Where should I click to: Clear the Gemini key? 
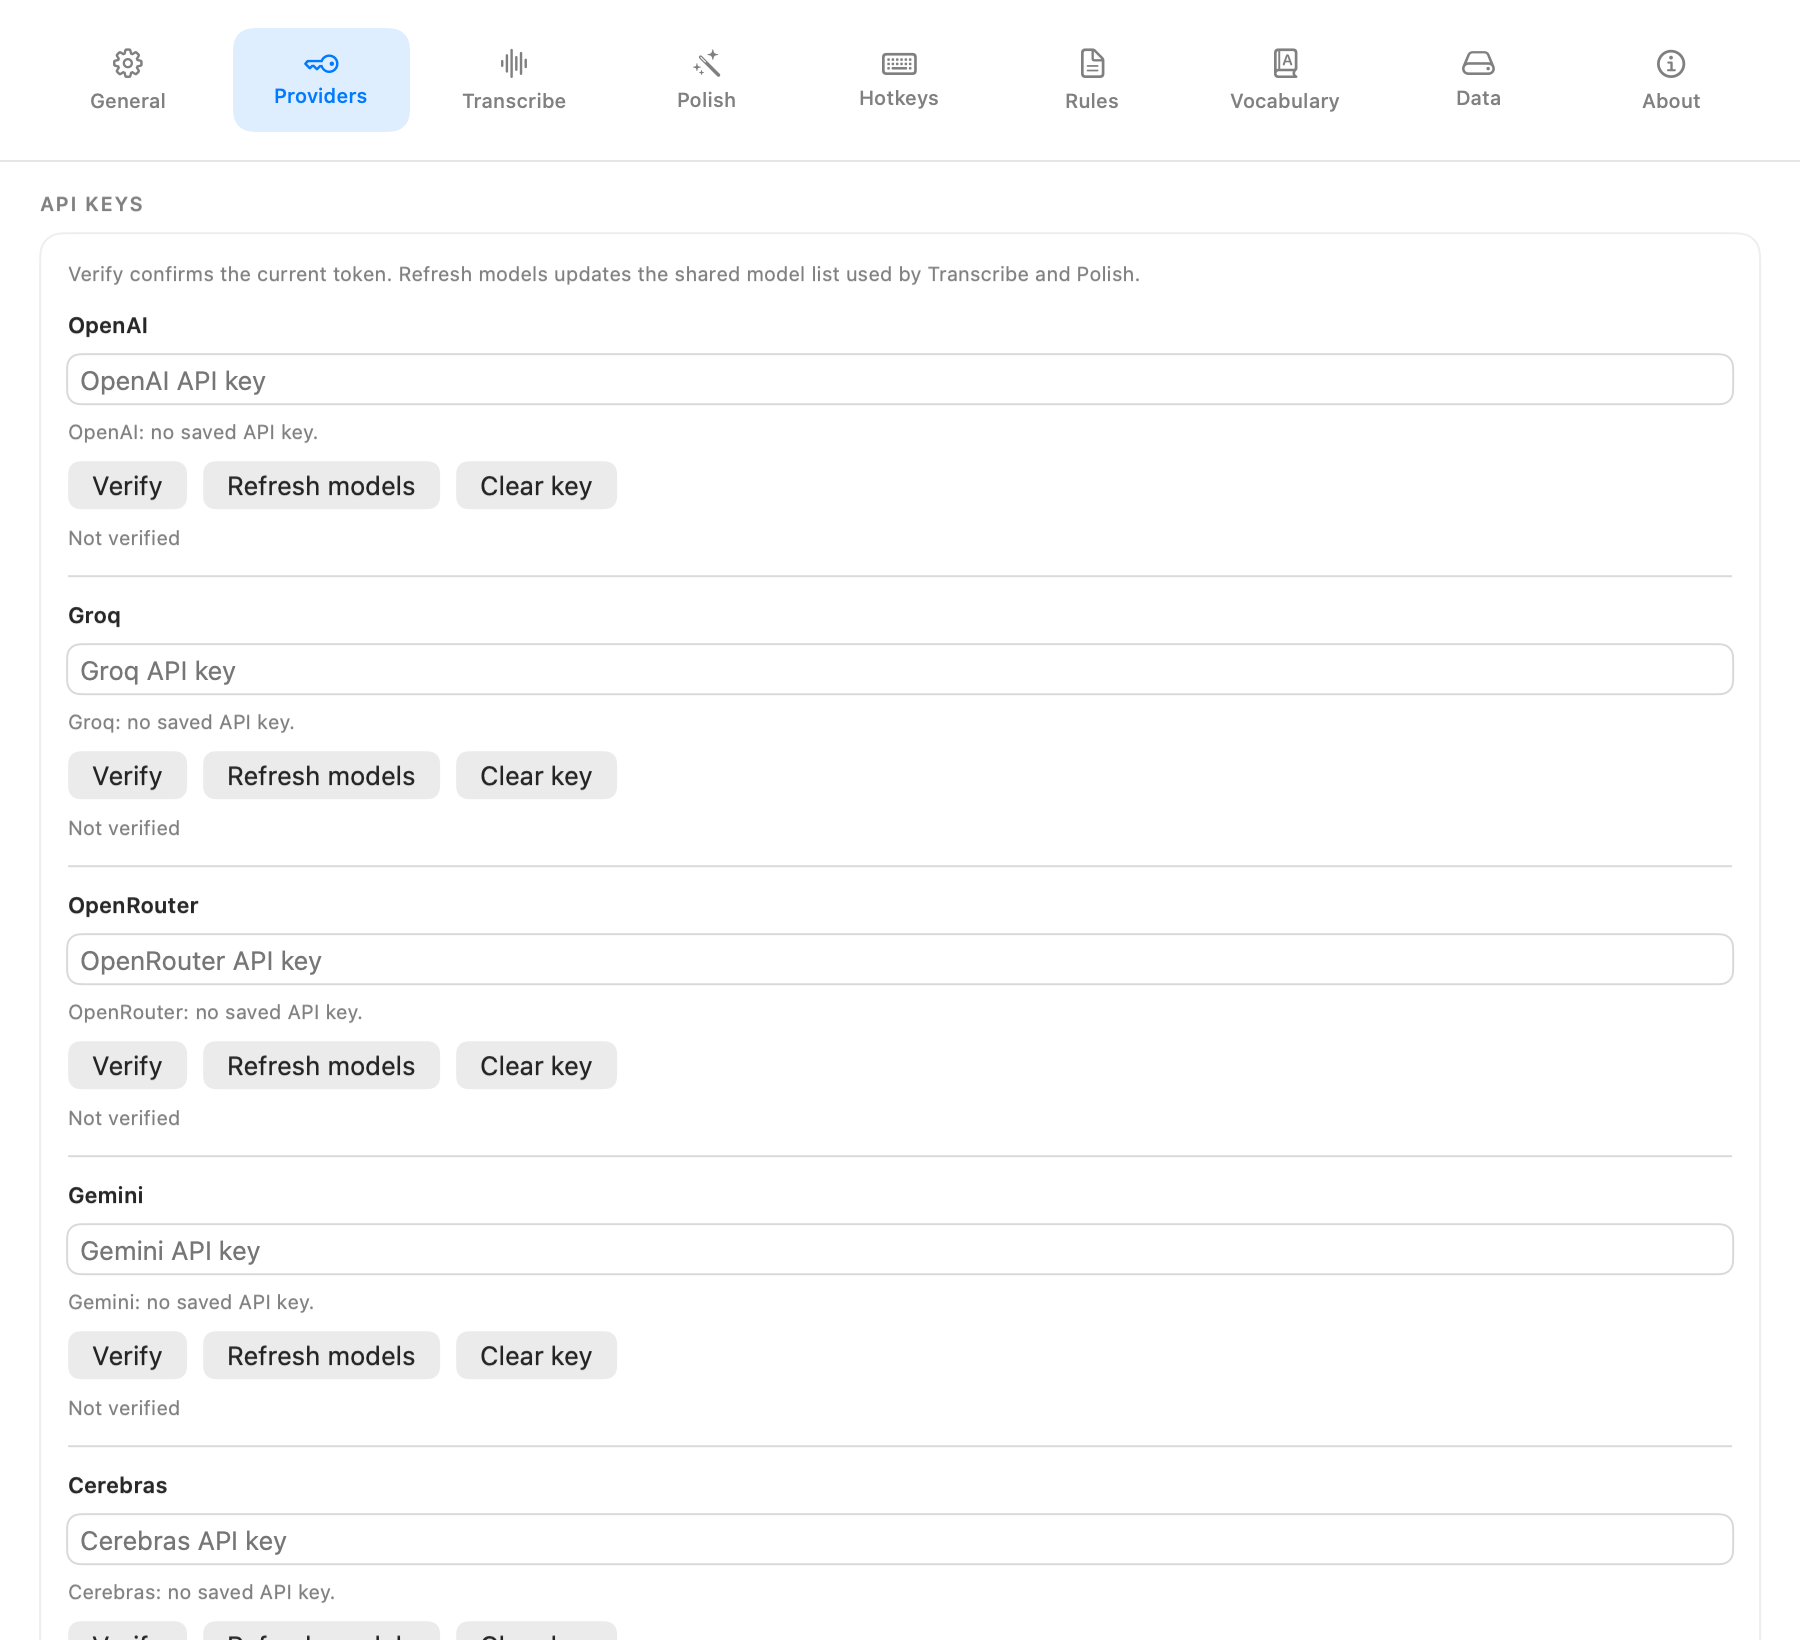[x=536, y=1356]
